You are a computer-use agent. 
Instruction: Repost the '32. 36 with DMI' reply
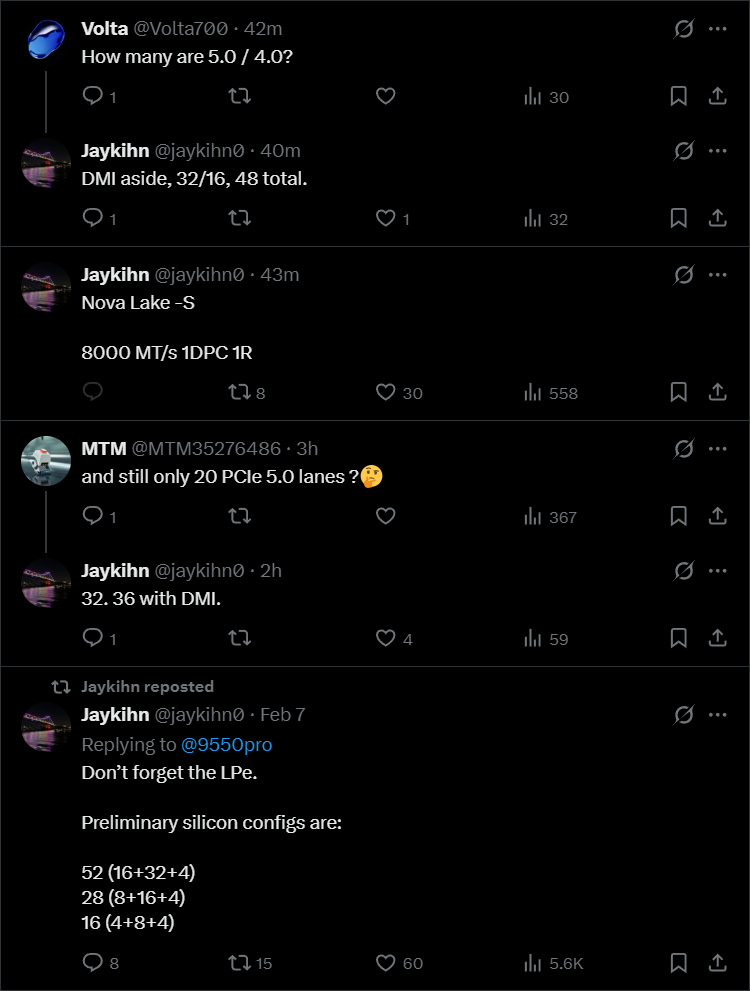[x=240, y=638]
